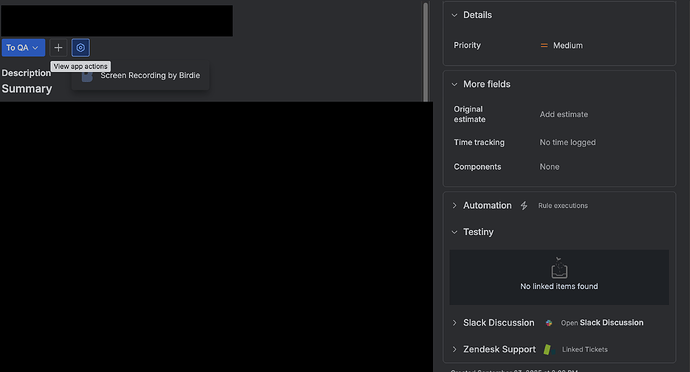Open Zendesk Linked Tickets
This screenshot has height=372, width=690.
(x=584, y=350)
